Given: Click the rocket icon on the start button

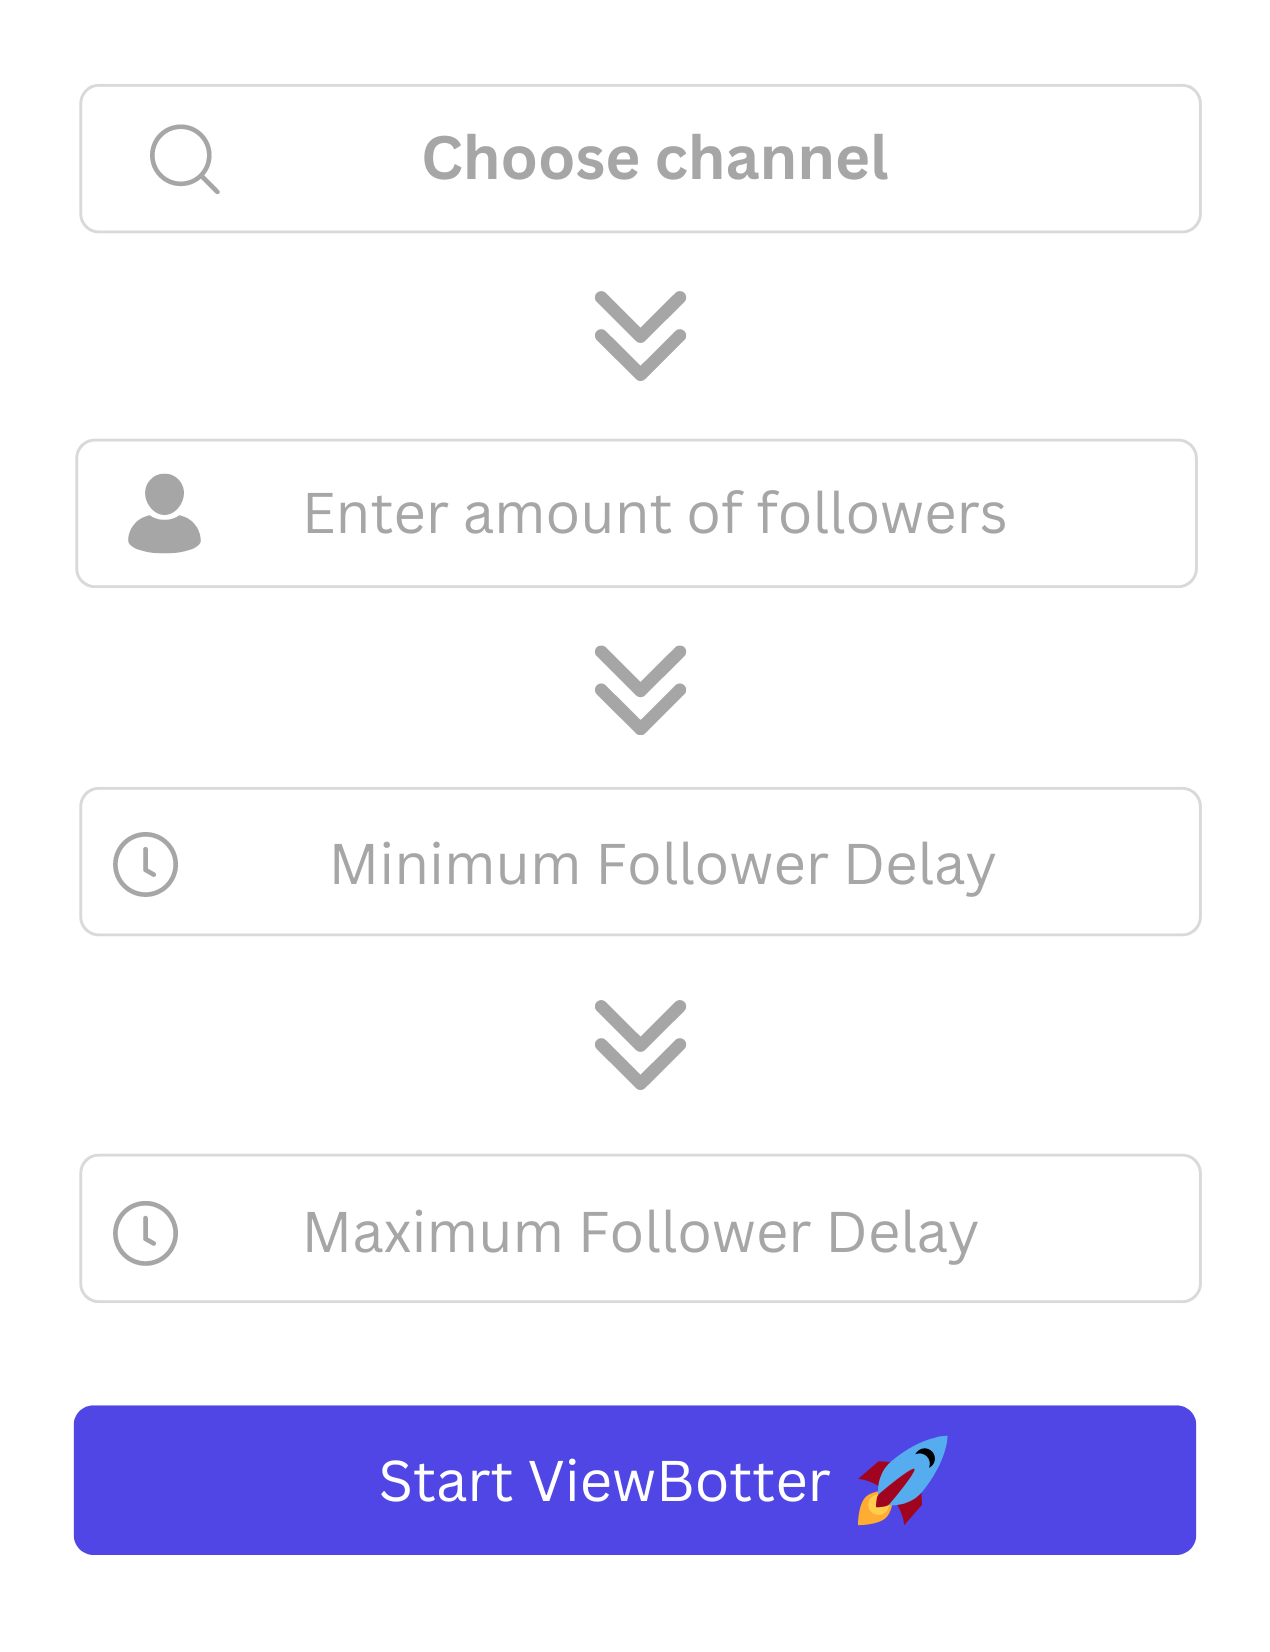Looking at the screenshot, I should coord(902,1480).
